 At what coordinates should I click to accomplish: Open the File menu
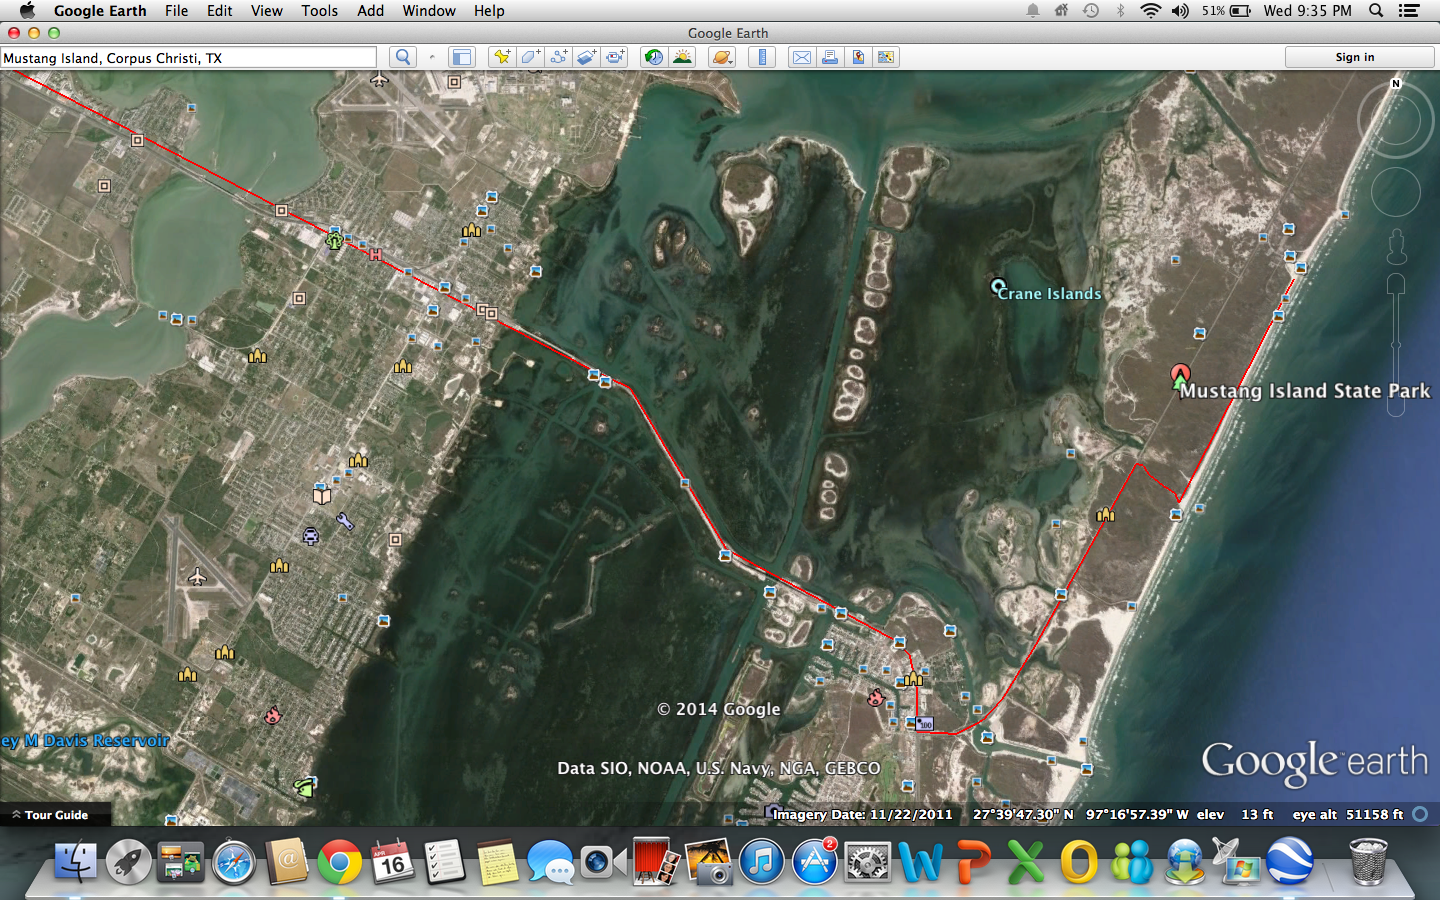pos(176,10)
